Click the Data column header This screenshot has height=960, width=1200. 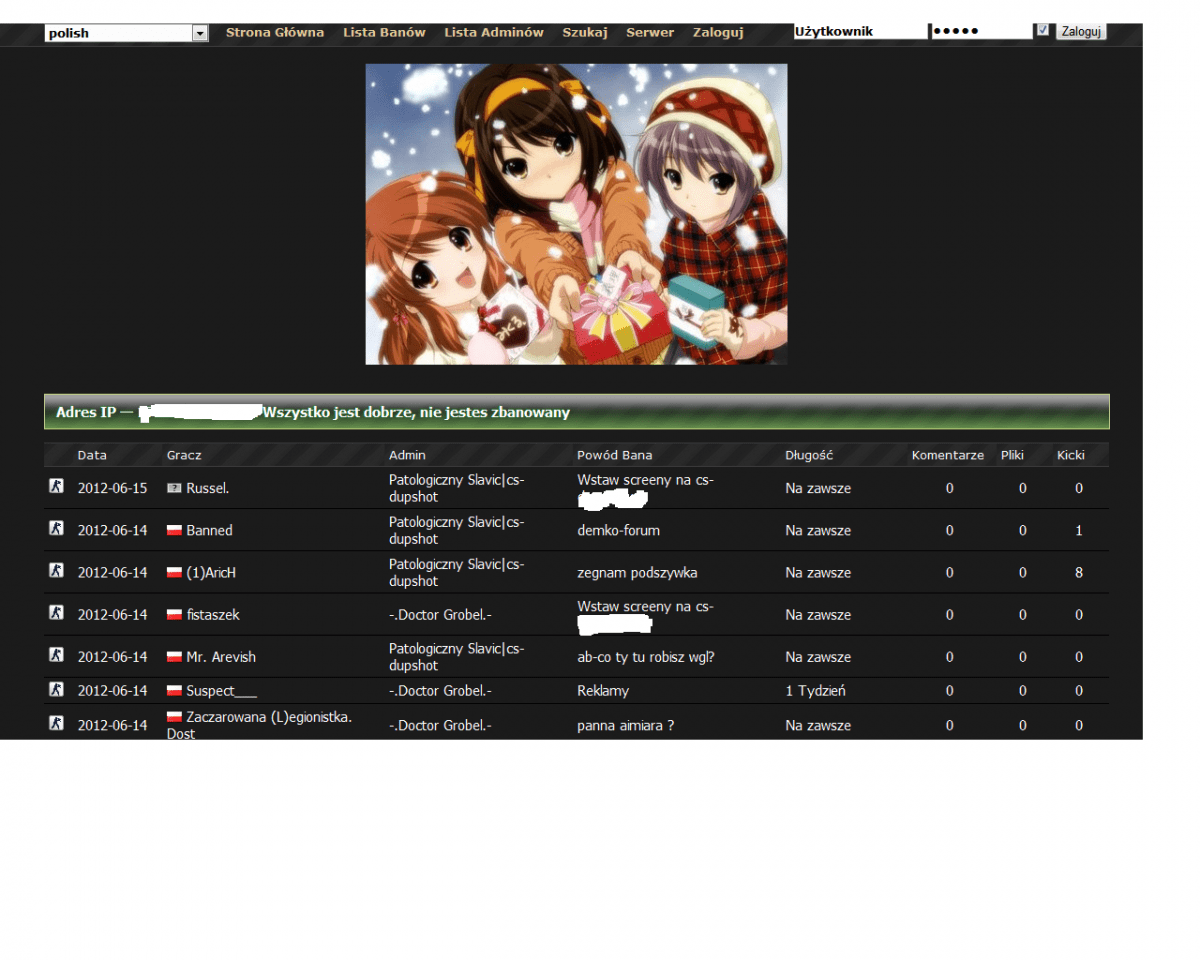tap(92, 455)
